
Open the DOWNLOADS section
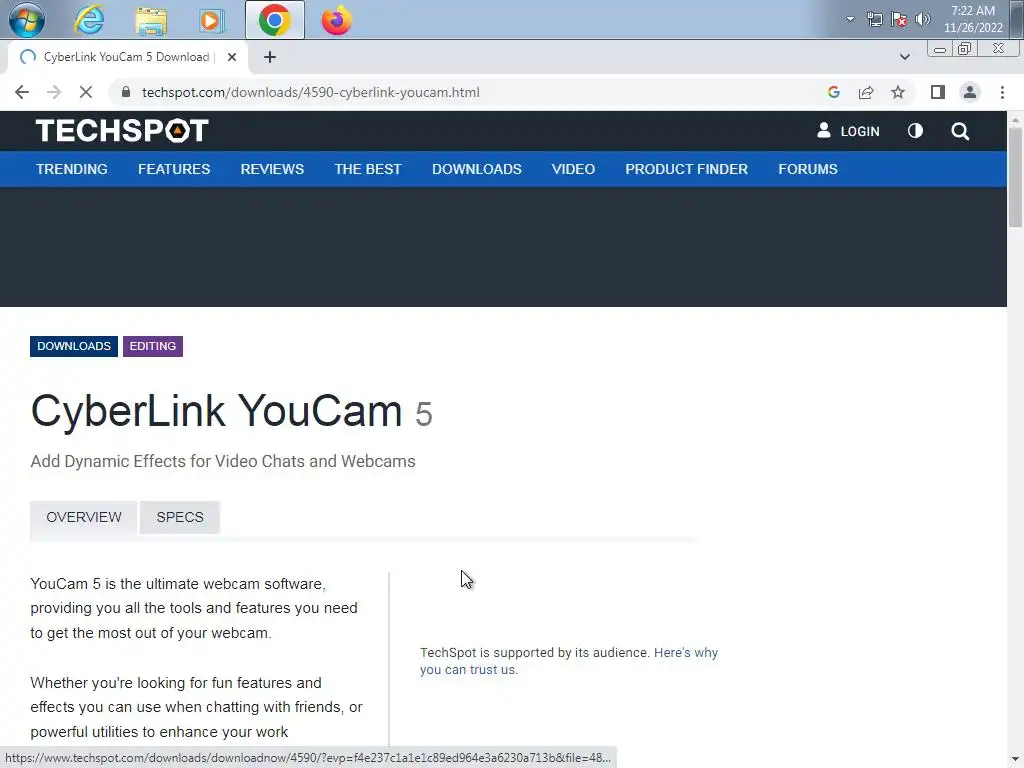point(477,169)
